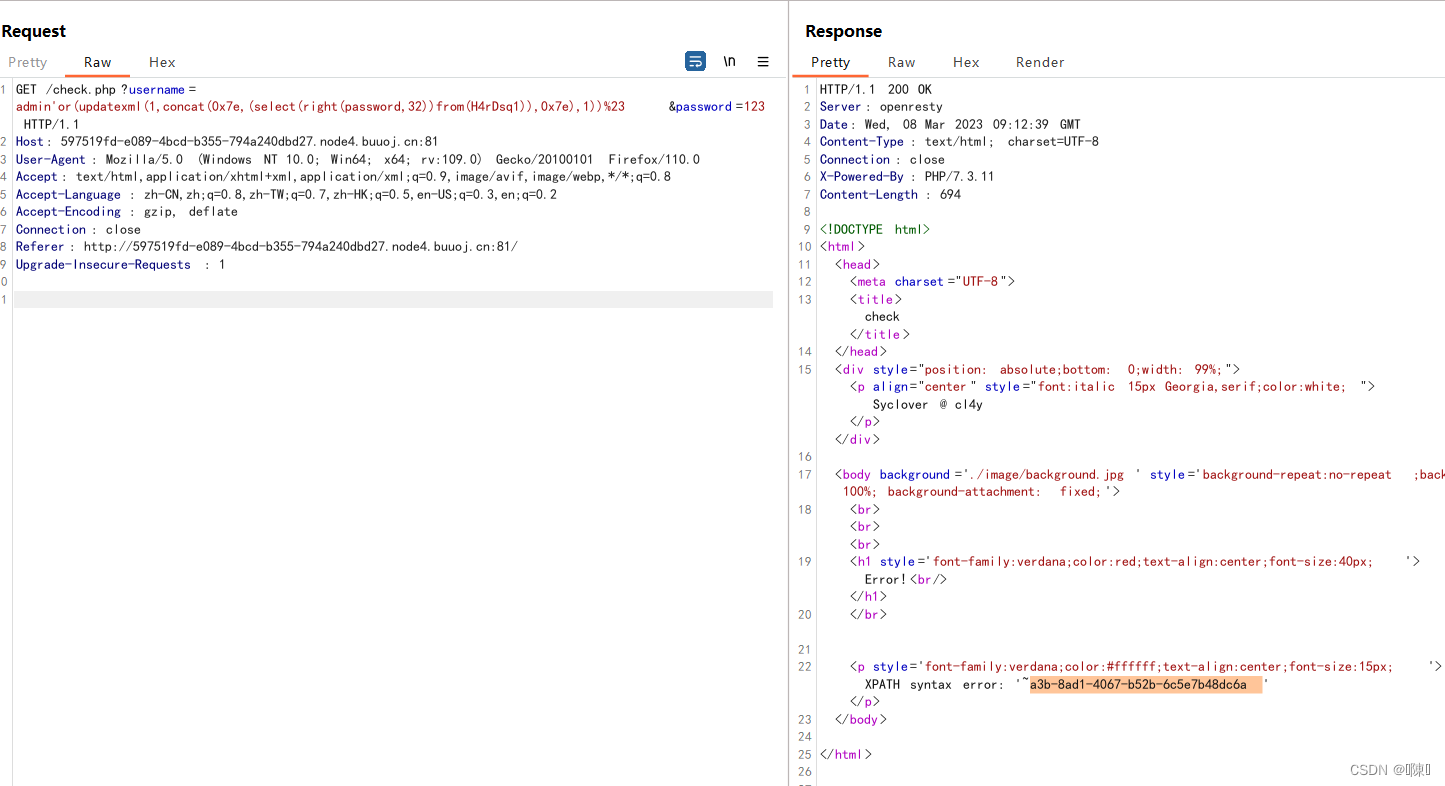This screenshot has width=1445, height=786.
Task: Open the Request Hex tab
Action: click(162, 62)
